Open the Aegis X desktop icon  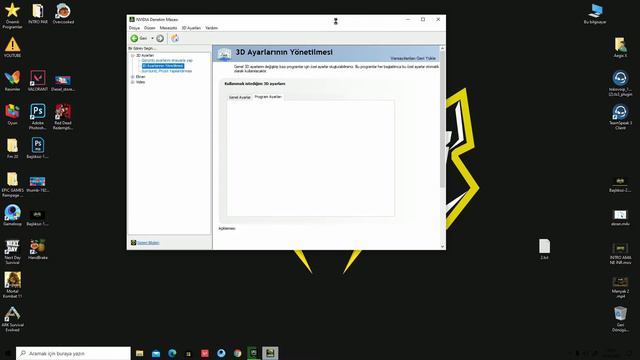620,47
